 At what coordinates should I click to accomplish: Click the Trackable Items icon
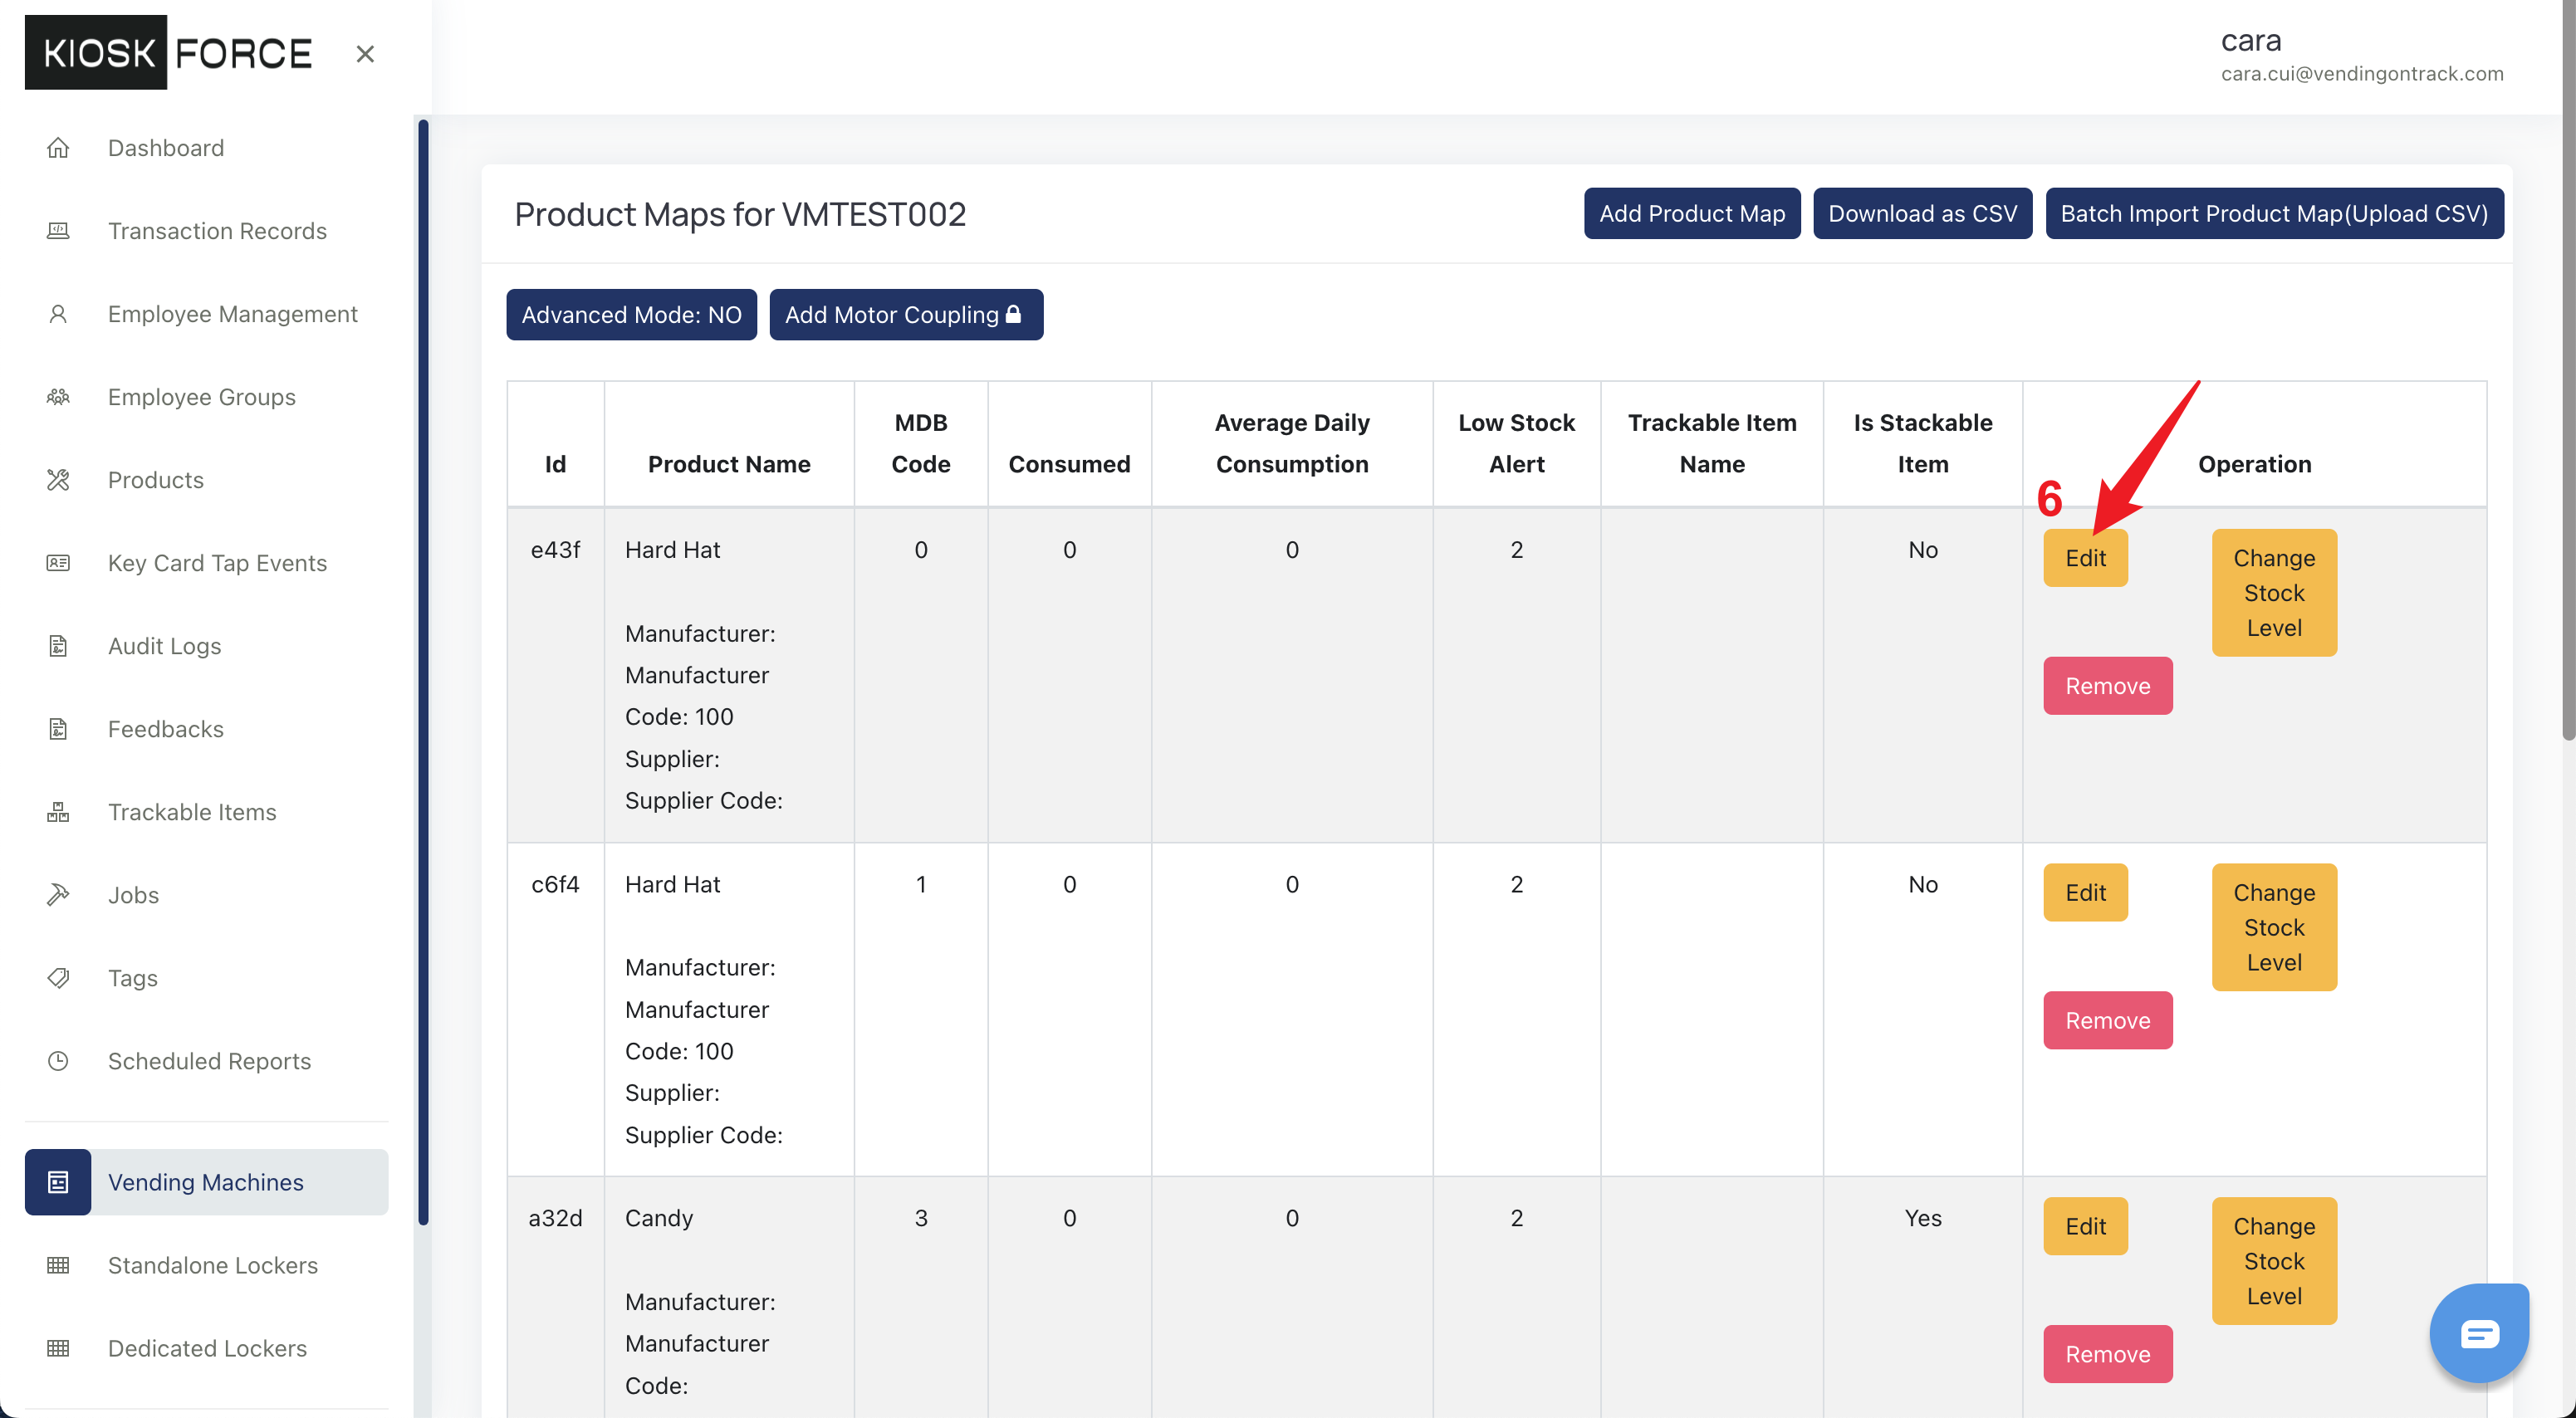coord(58,812)
